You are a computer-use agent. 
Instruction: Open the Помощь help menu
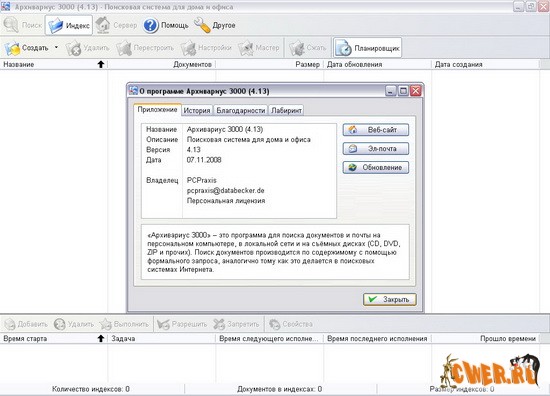click(x=166, y=25)
